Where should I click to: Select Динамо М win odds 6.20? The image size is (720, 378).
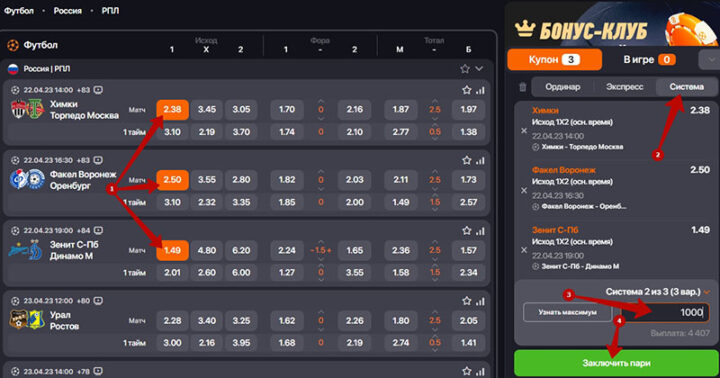pos(241,250)
